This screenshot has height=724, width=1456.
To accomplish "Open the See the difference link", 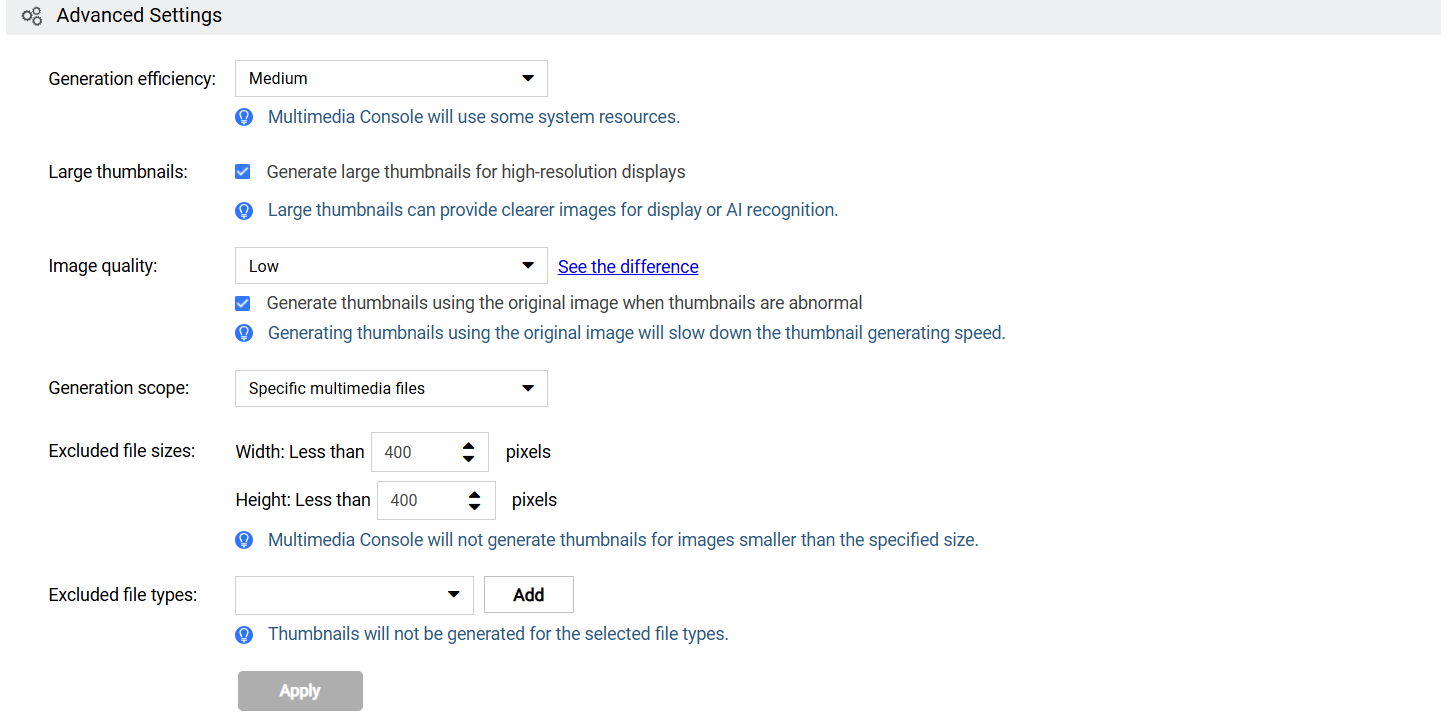I will coord(628,267).
